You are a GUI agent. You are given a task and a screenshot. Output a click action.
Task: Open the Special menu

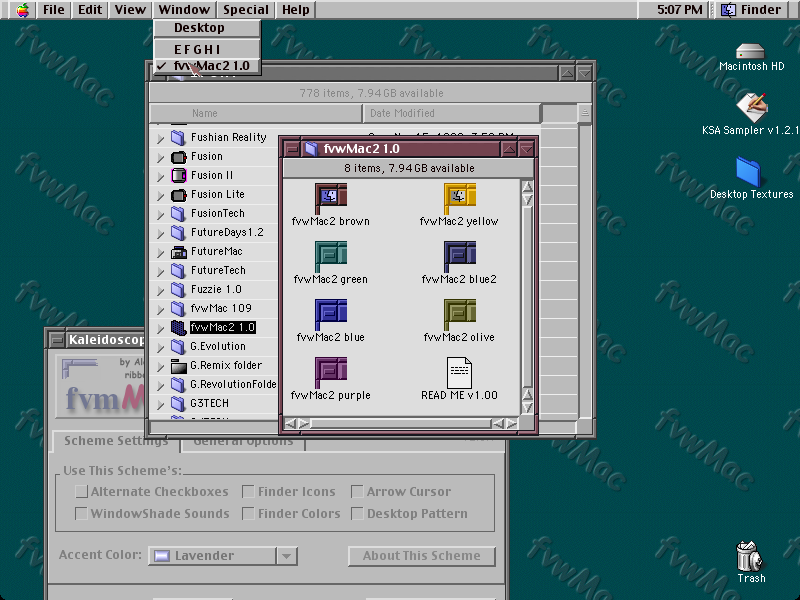245,10
